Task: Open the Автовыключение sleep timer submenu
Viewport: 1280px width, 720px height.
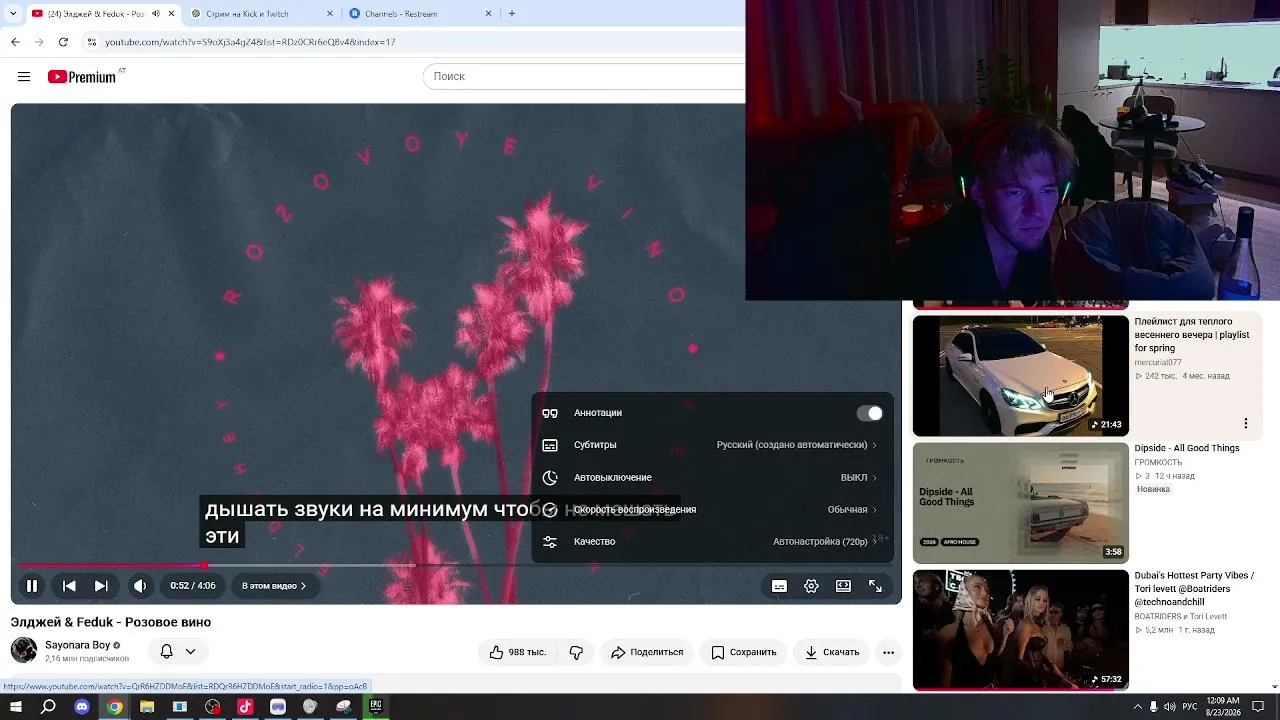Action: [x=712, y=477]
